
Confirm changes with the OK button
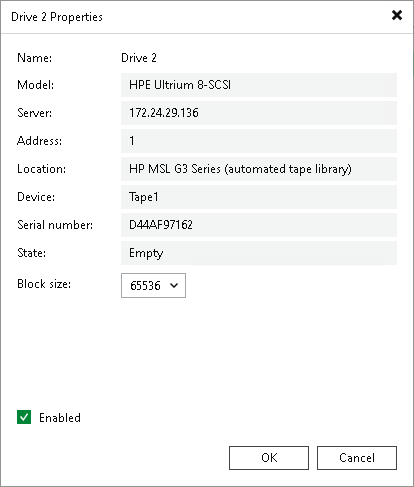tap(269, 458)
